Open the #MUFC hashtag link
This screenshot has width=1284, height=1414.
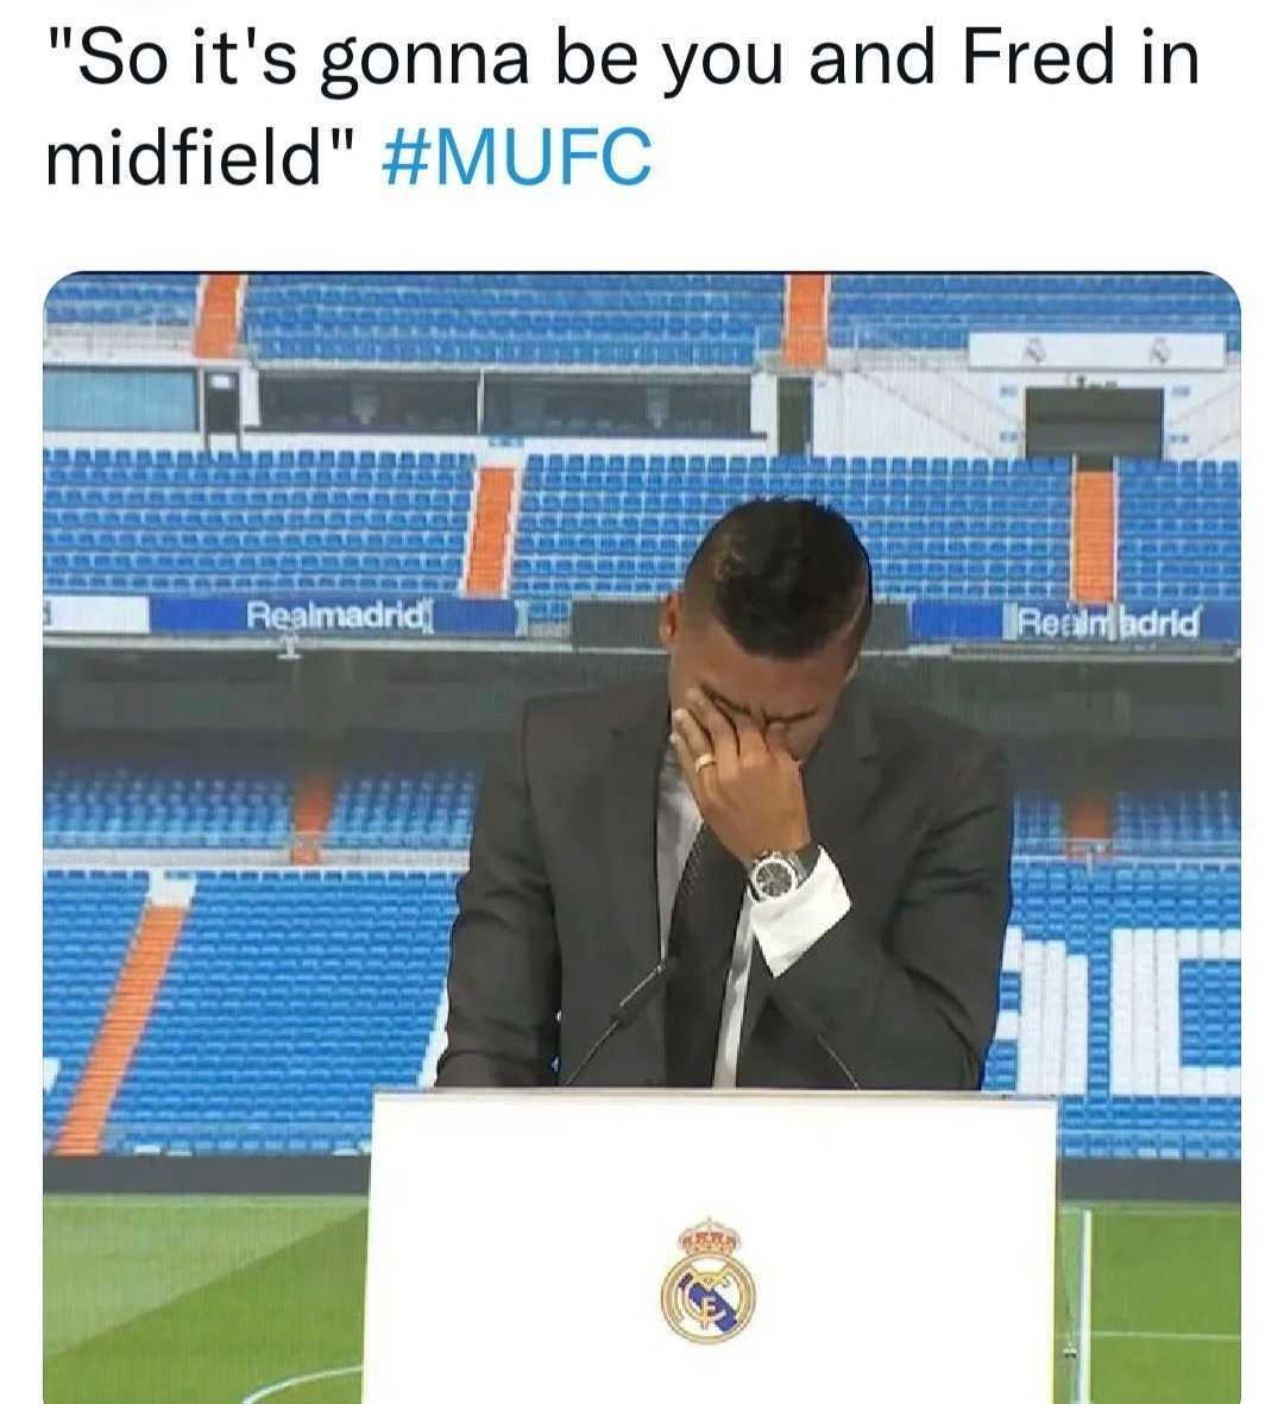pyautogui.click(x=517, y=157)
